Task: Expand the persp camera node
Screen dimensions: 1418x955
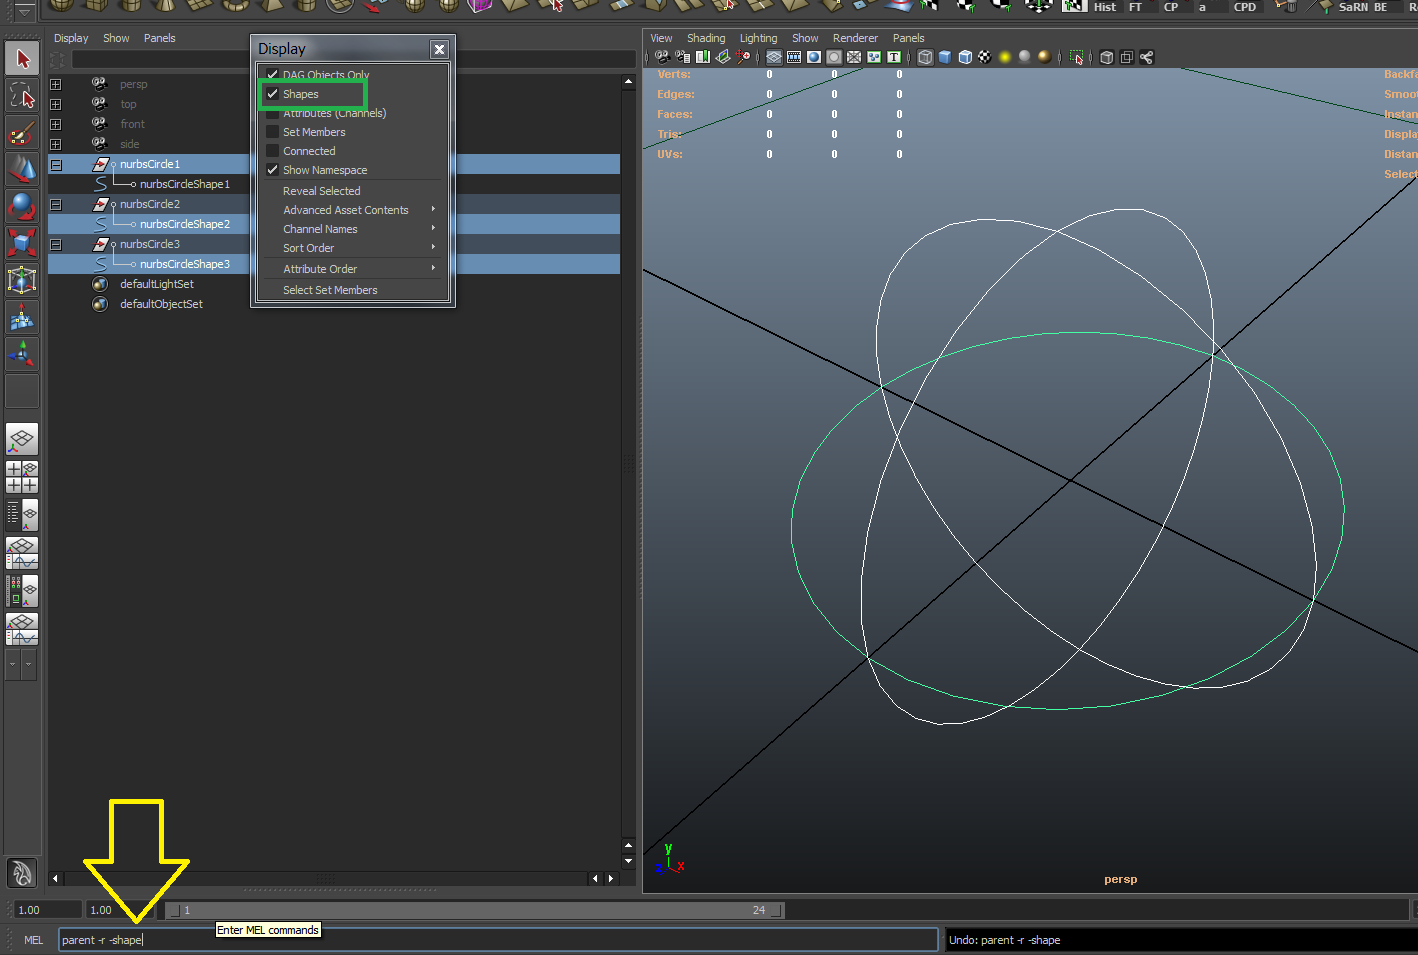Action: [56, 84]
